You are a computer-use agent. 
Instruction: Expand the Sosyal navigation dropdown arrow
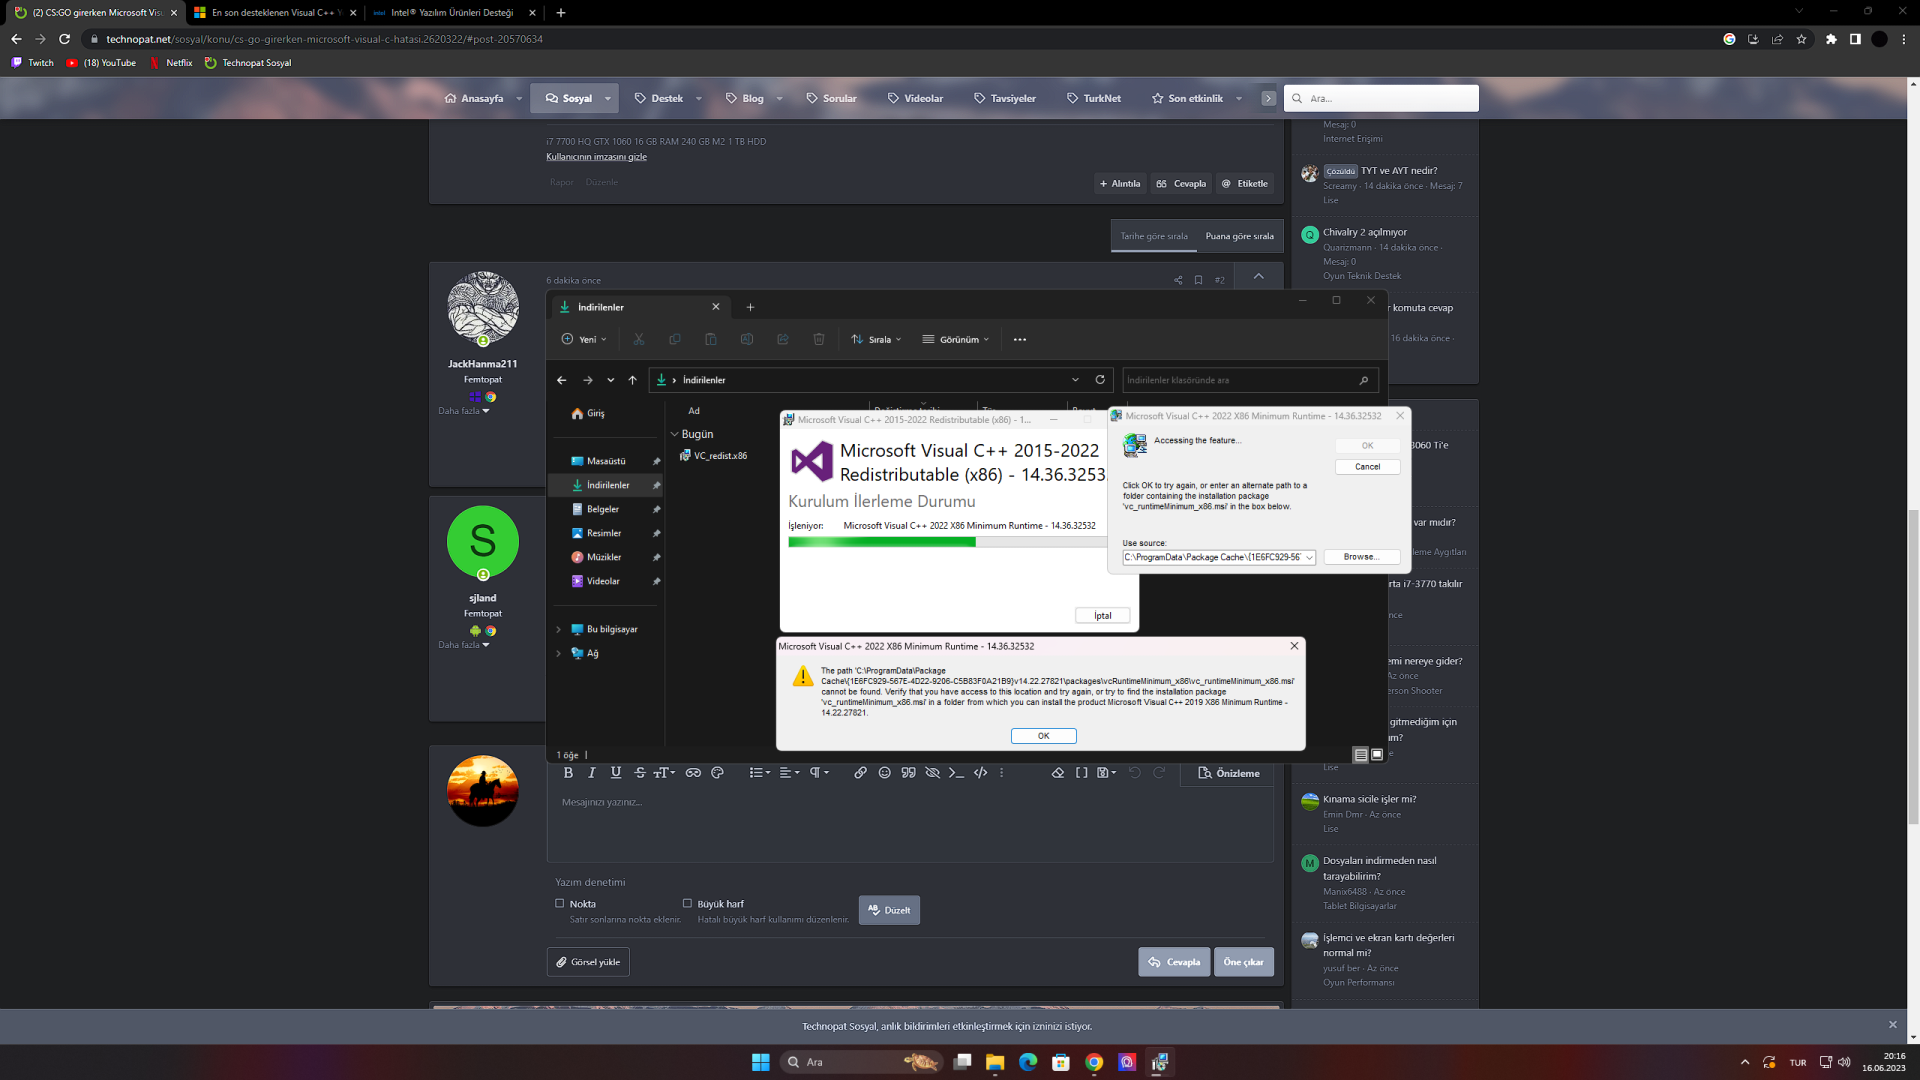point(608,99)
